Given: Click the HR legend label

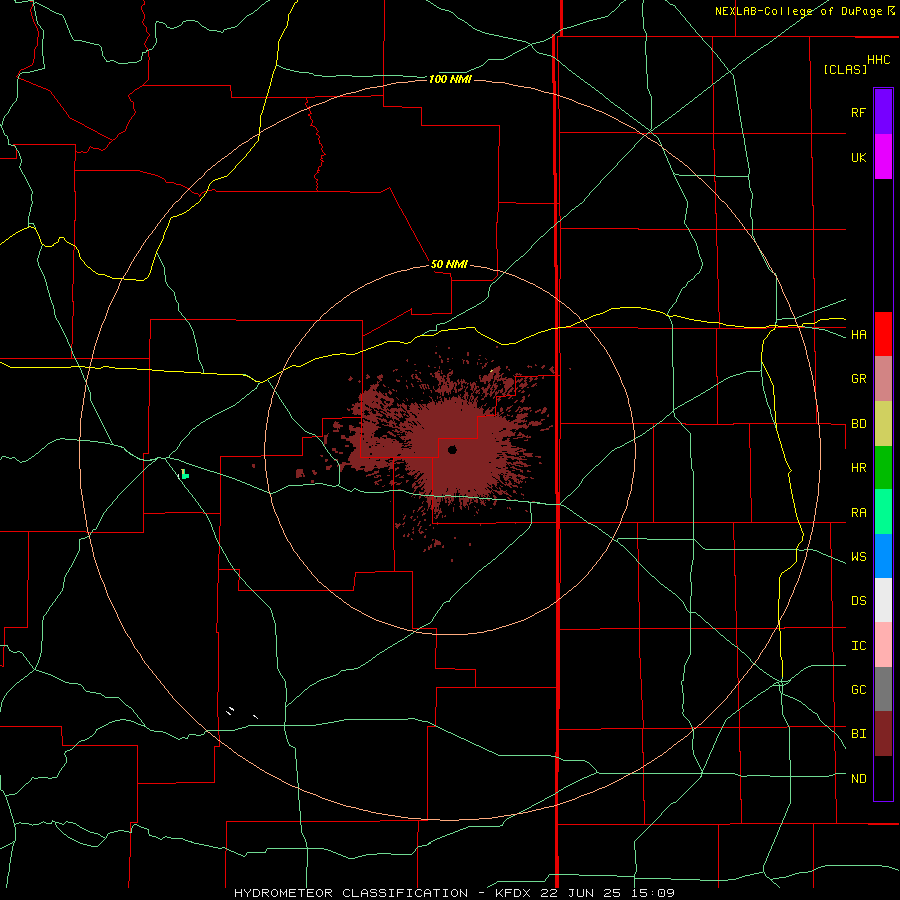Looking at the screenshot, I should point(858,468).
